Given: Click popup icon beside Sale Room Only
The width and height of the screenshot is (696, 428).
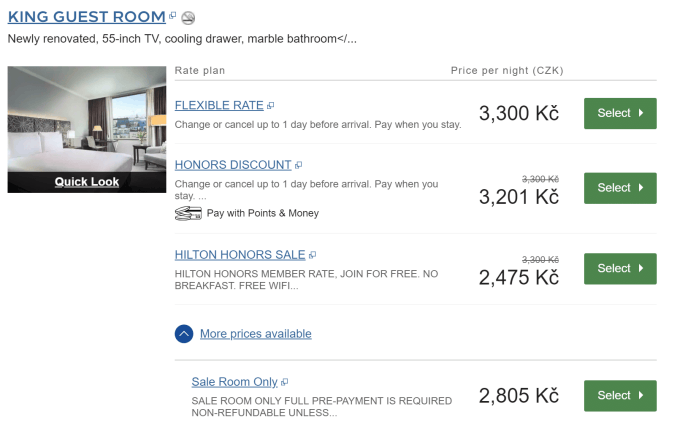Looking at the screenshot, I should (x=285, y=382).
